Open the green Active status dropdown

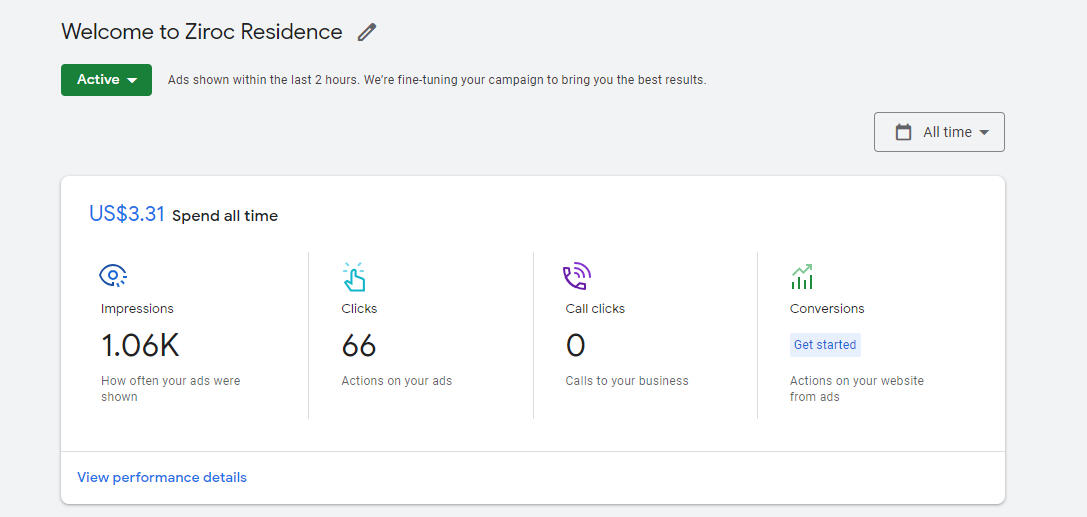click(106, 80)
